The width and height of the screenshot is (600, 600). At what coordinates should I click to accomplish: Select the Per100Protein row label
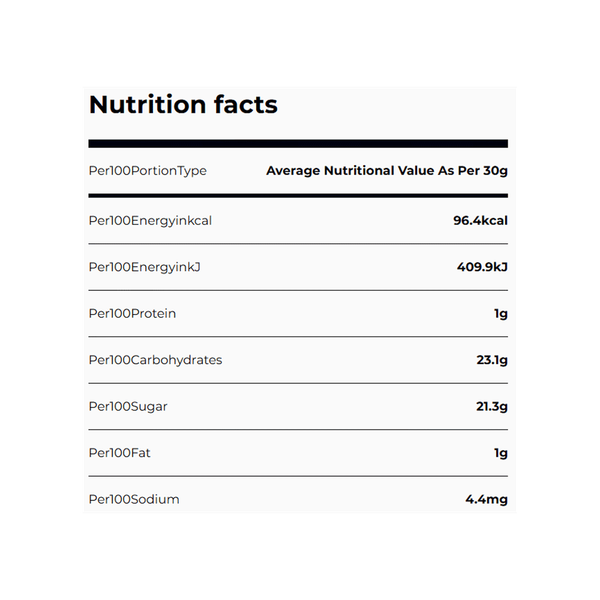[132, 313]
